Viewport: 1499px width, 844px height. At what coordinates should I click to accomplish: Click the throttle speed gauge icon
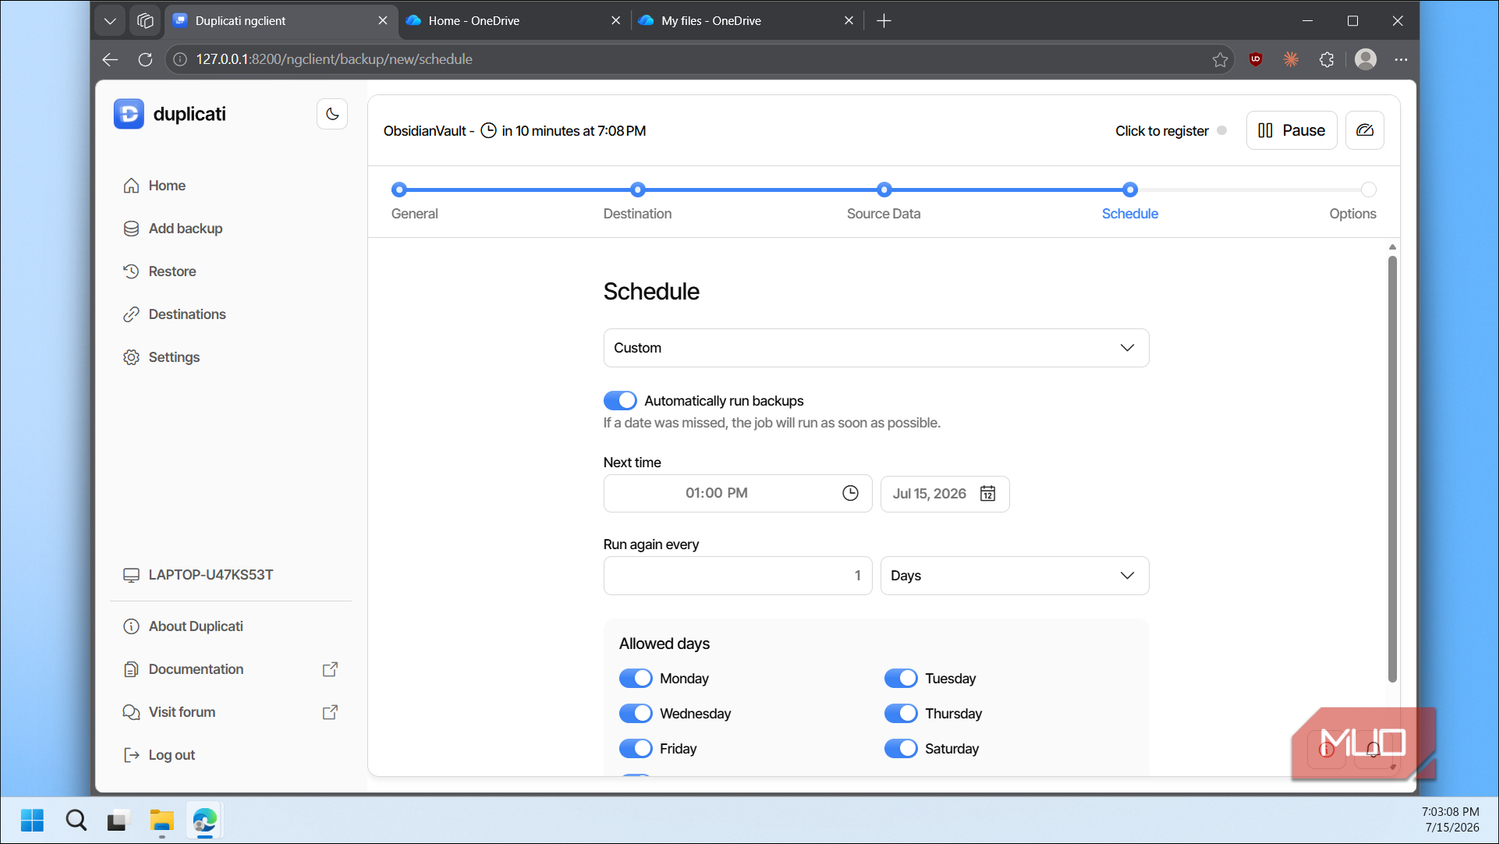pyautogui.click(x=1365, y=131)
